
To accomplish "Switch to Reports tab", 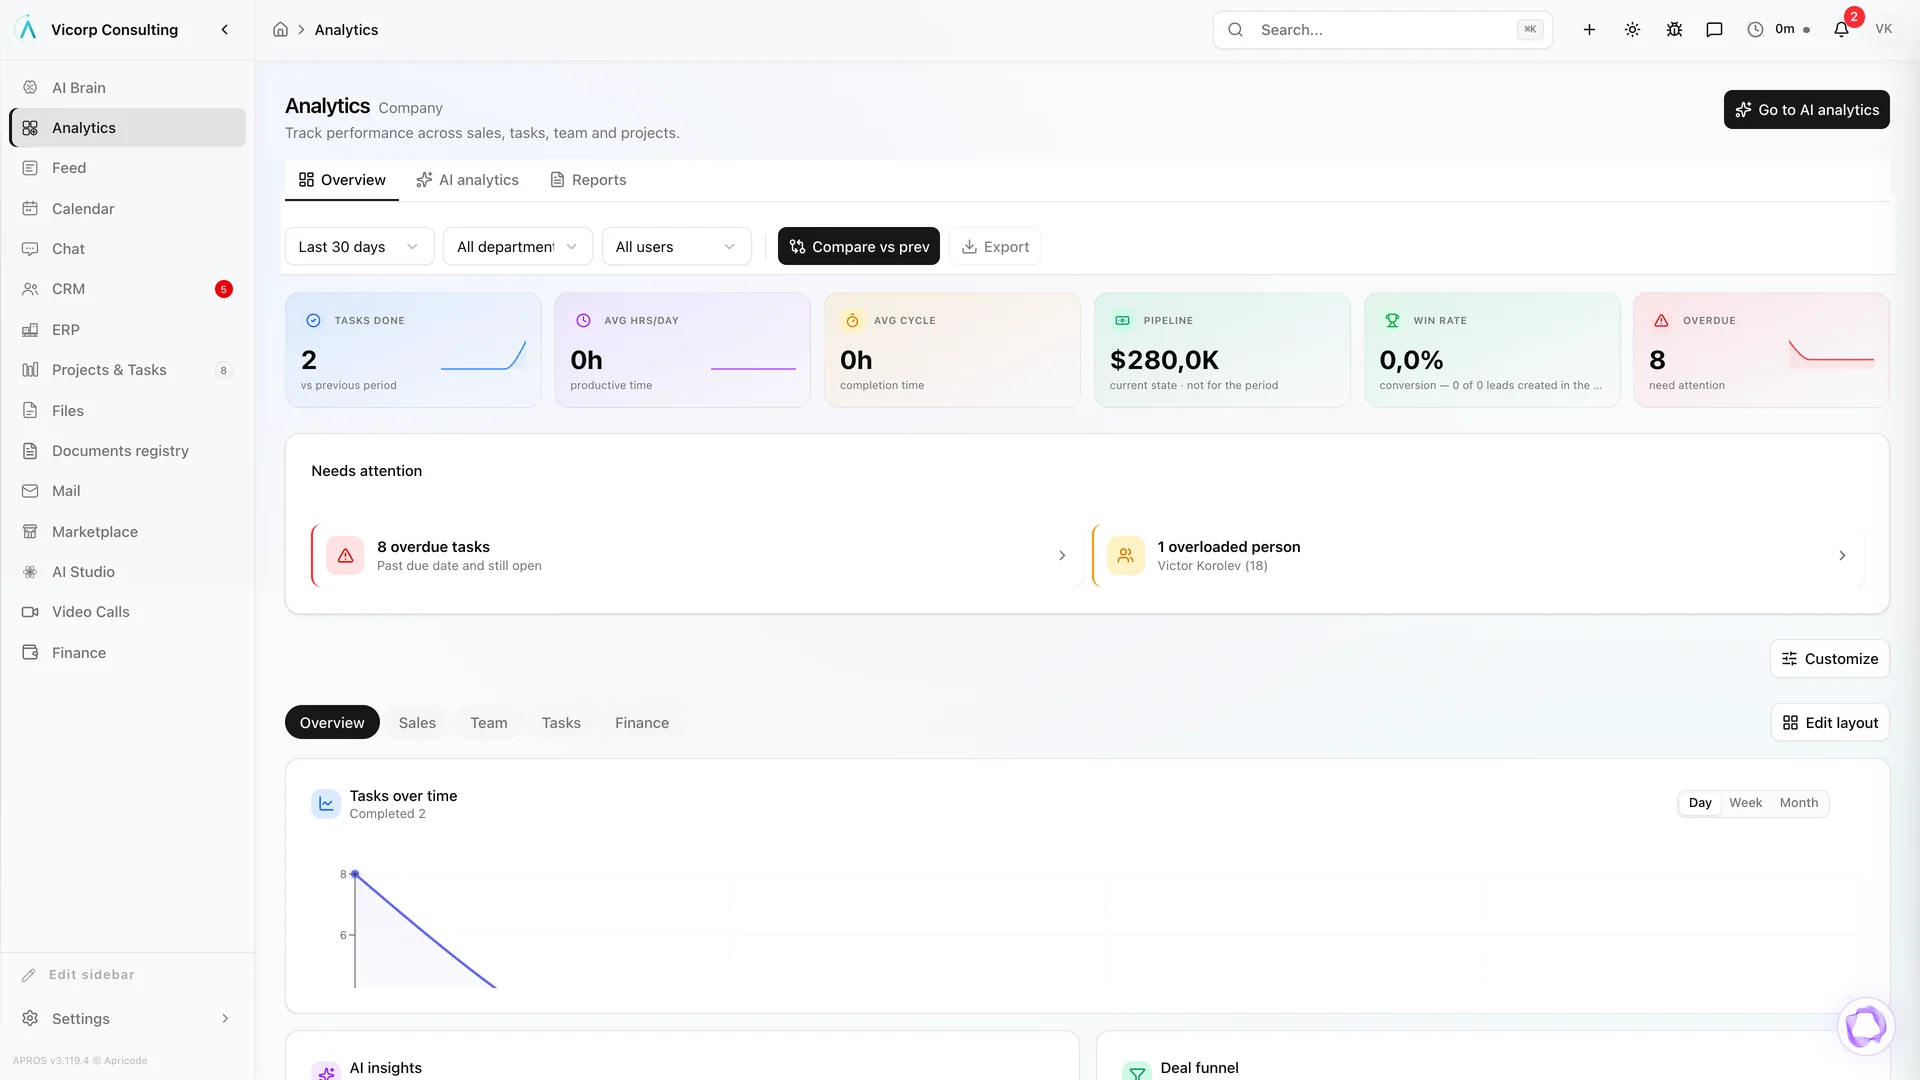I will (x=588, y=180).
